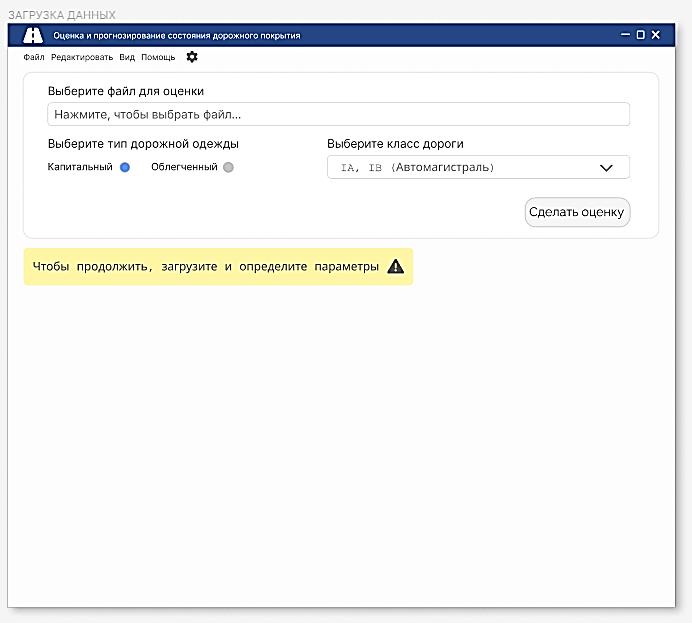This screenshot has height=623, width=692.
Task: Click the Сделать оценку button
Action: pyautogui.click(x=577, y=212)
